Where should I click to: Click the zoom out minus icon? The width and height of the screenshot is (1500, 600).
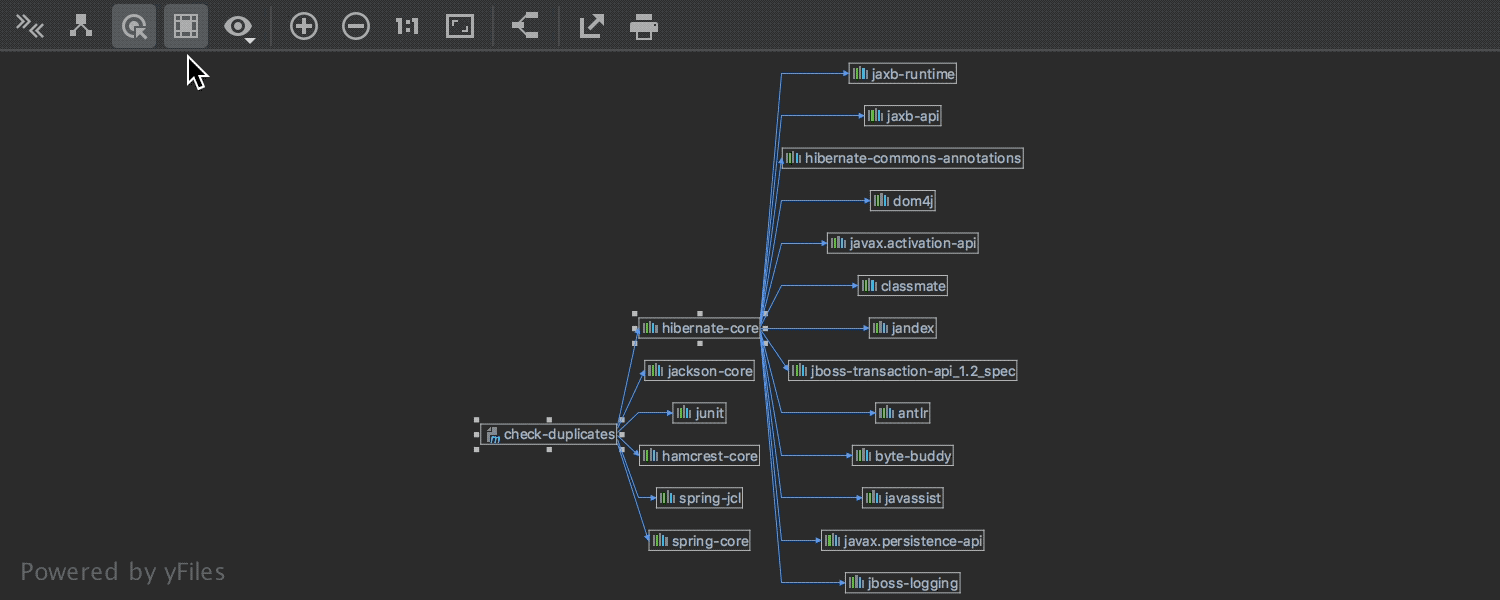coord(356,27)
